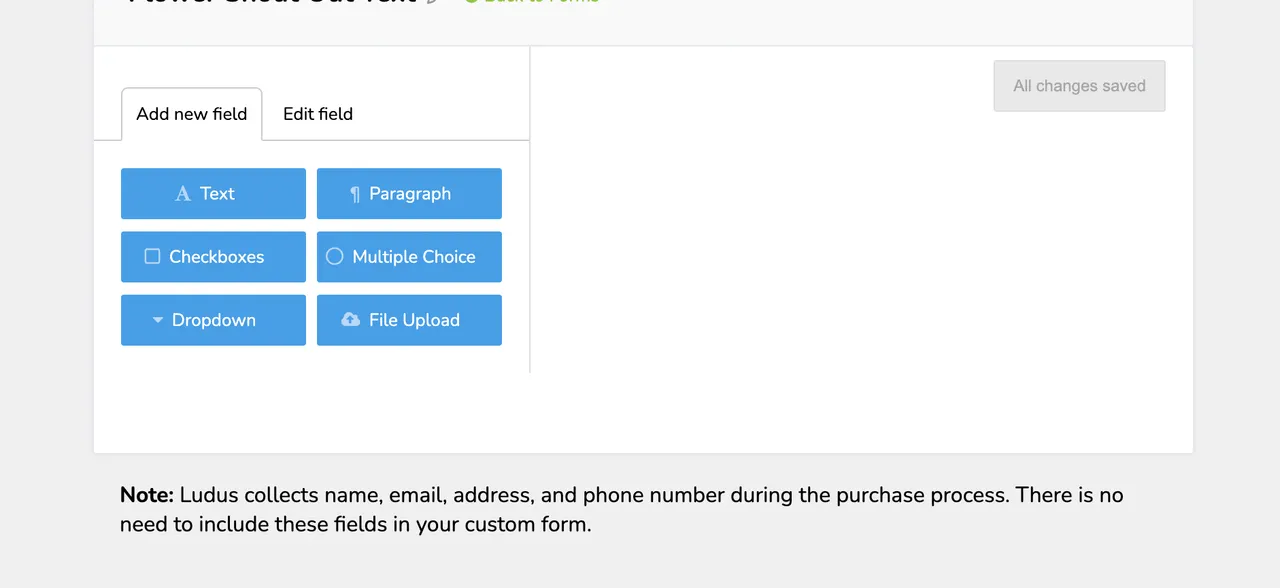
Task: Add a Paragraph field to the form
Action: (409, 193)
